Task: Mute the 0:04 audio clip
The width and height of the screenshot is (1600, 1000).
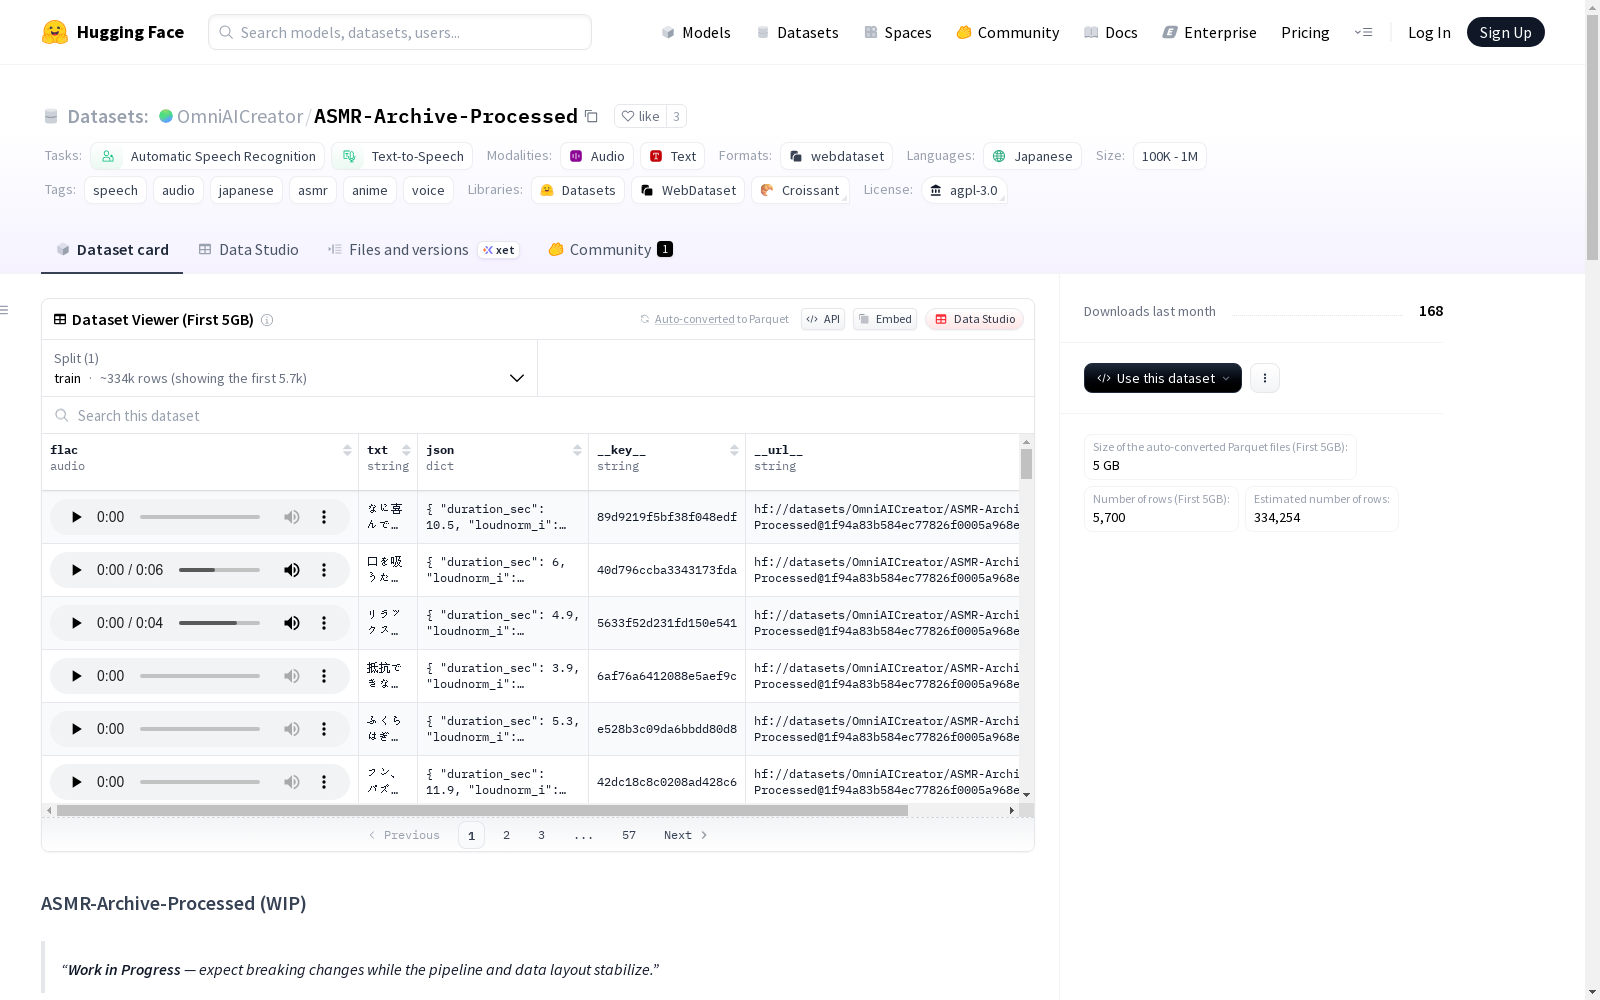Action: 291,623
